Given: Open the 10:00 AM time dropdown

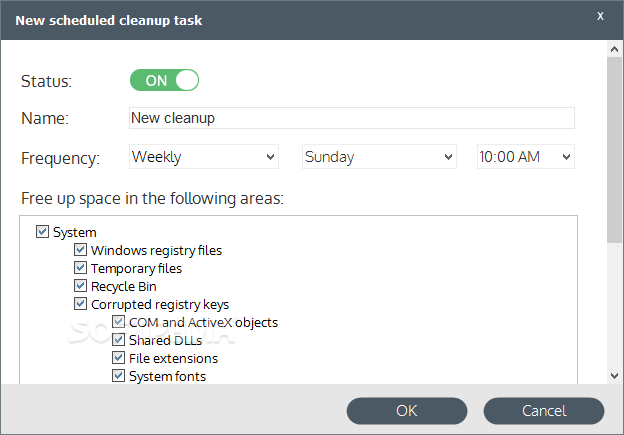Looking at the screenshot, I should click(x=526, y=157).
